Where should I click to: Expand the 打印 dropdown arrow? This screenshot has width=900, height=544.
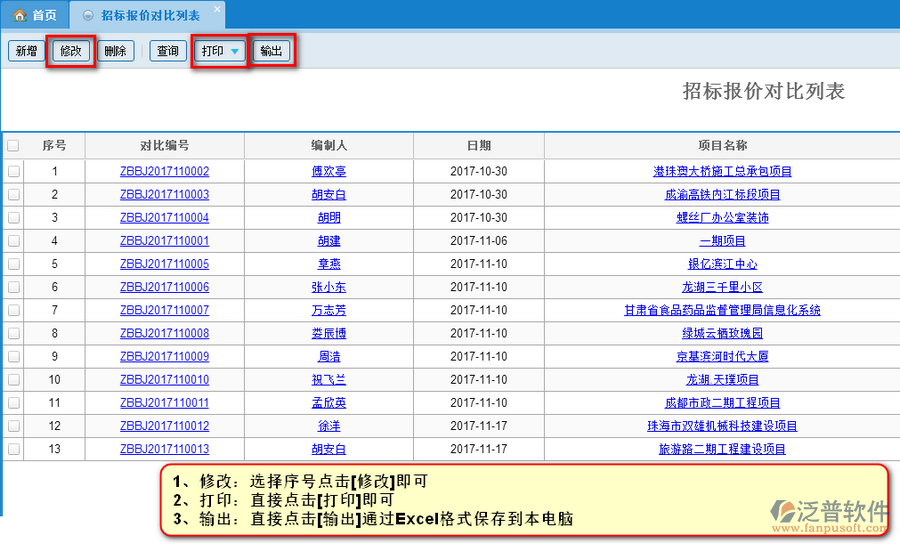235,51
